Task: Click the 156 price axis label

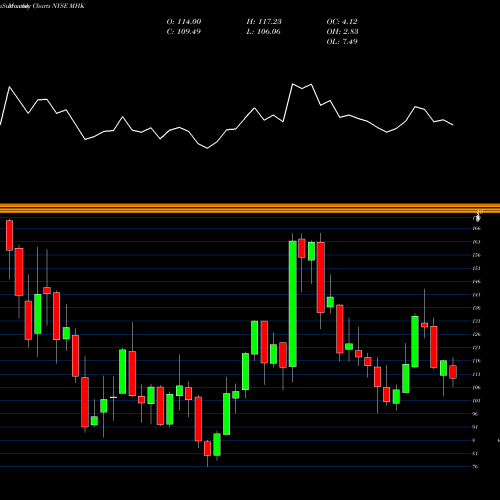Action: (477, 255)
